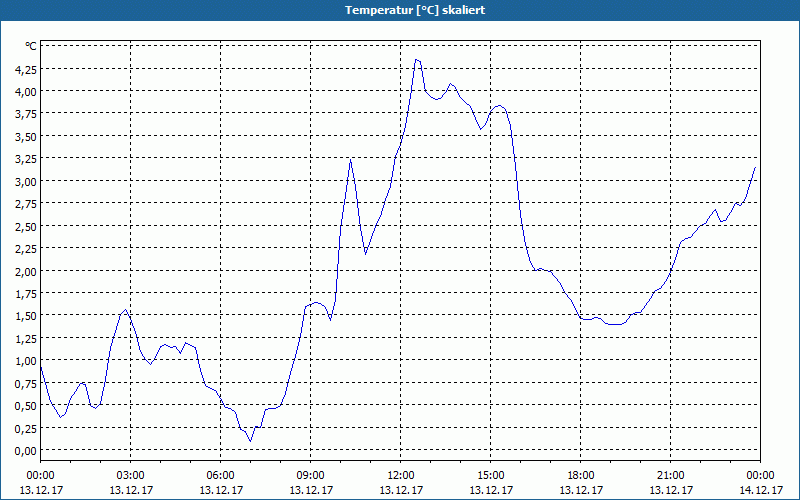Click the 14.12.17 date label
This screenshot has width=800, height=500.
click(761, 490)
